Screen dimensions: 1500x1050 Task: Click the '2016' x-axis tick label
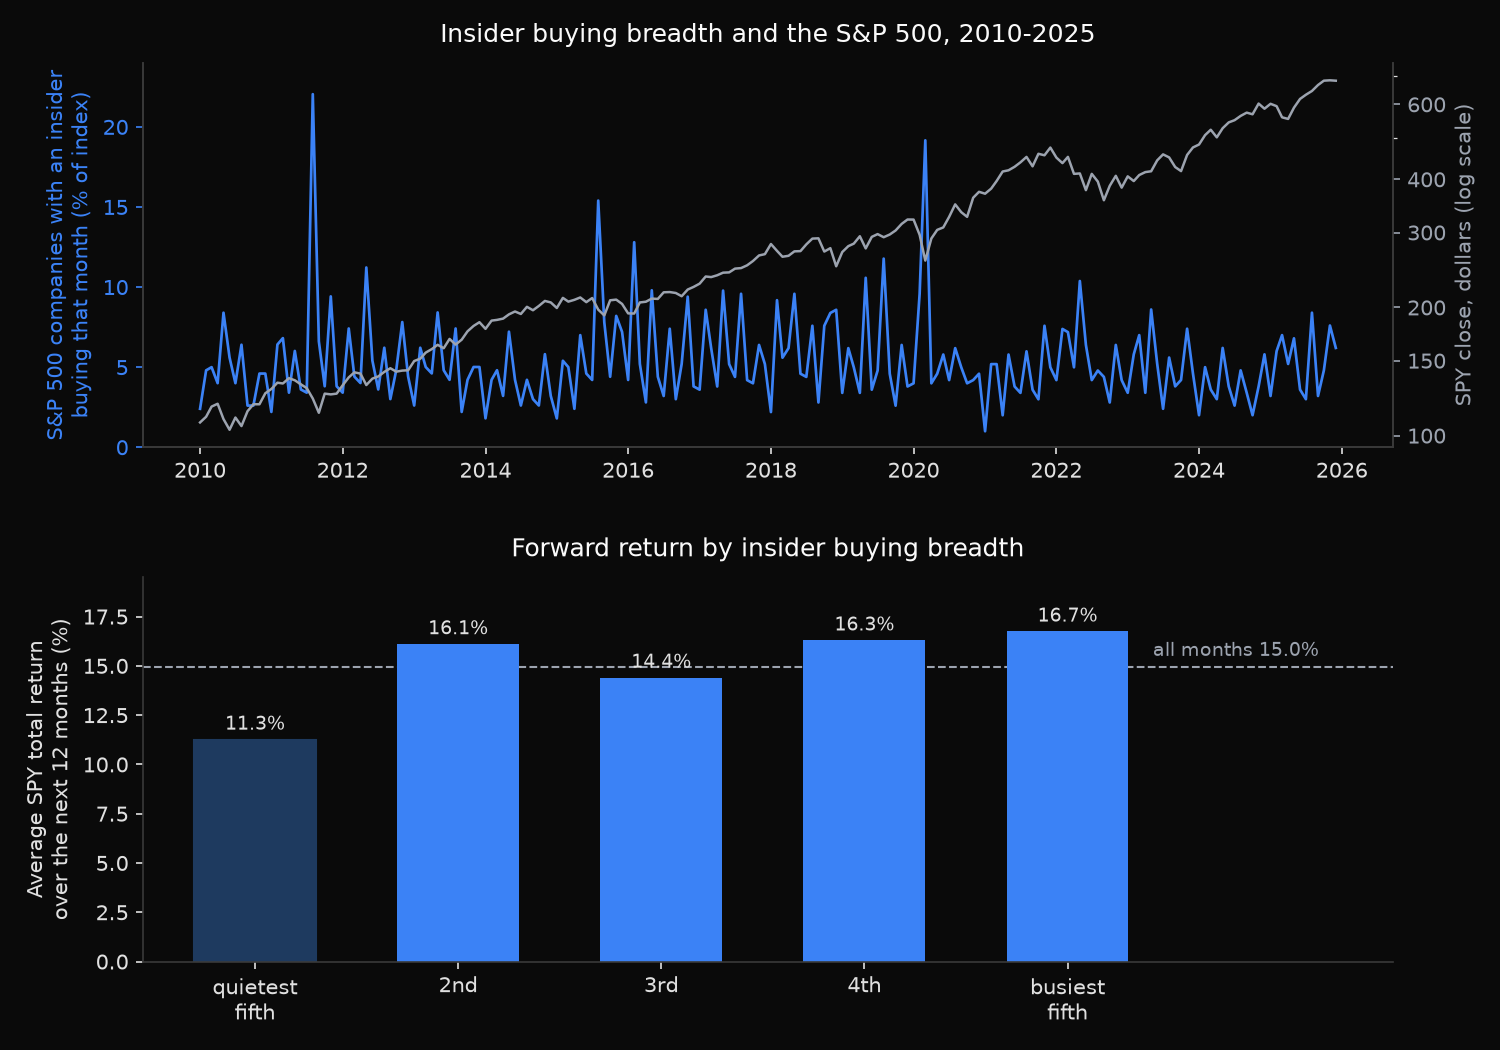(628, 471)
